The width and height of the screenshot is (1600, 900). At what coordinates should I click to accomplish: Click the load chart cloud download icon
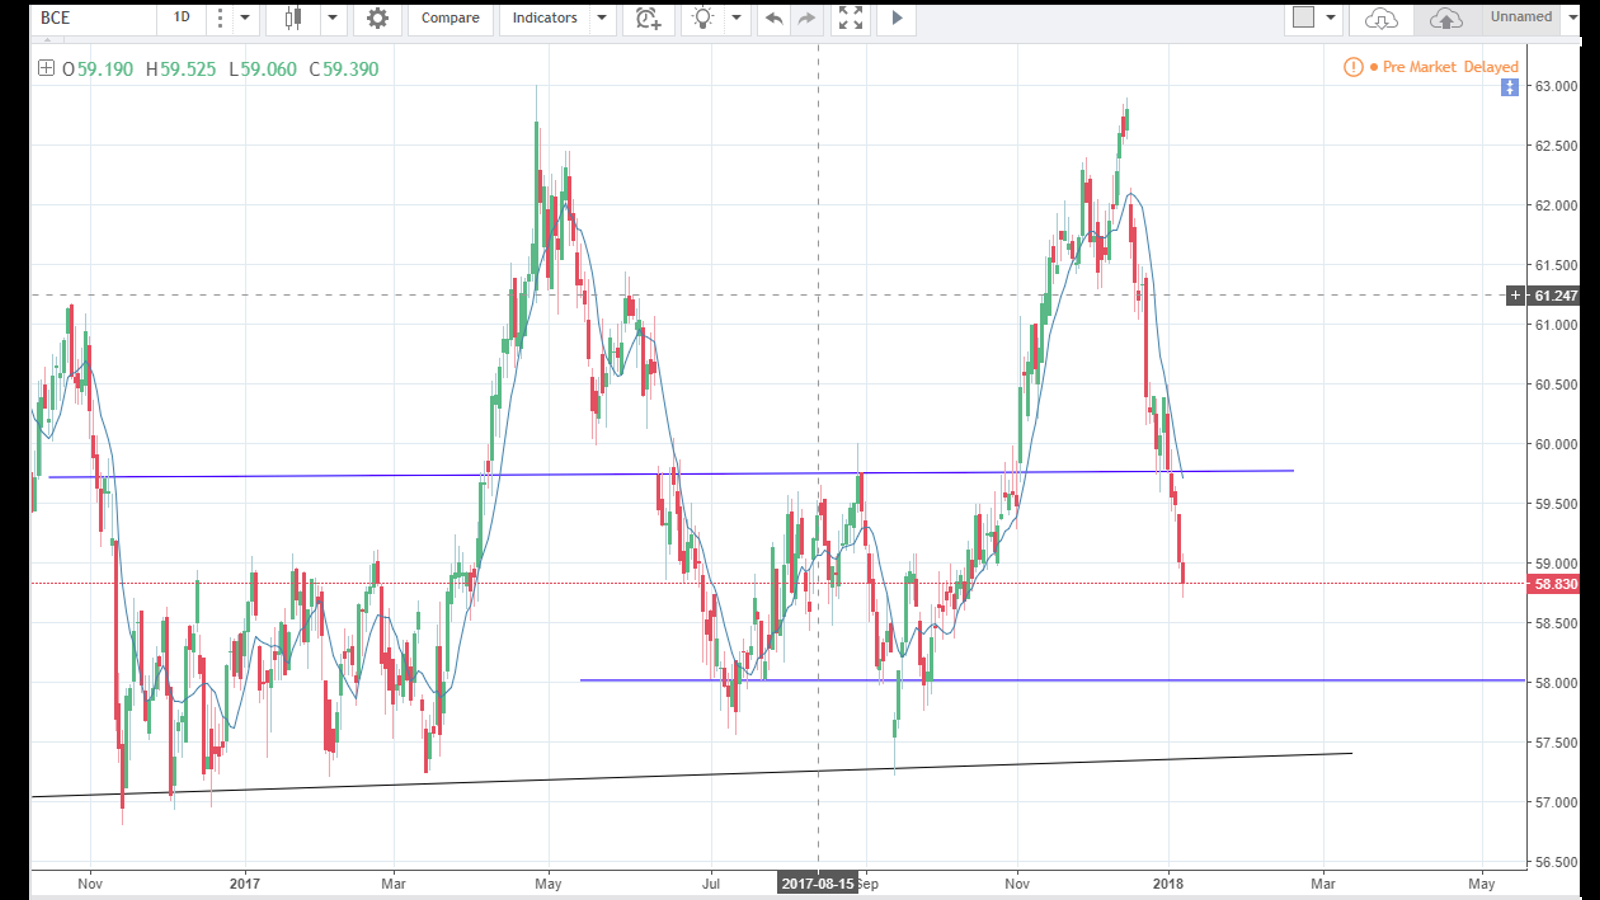[x=1381, y=18]
